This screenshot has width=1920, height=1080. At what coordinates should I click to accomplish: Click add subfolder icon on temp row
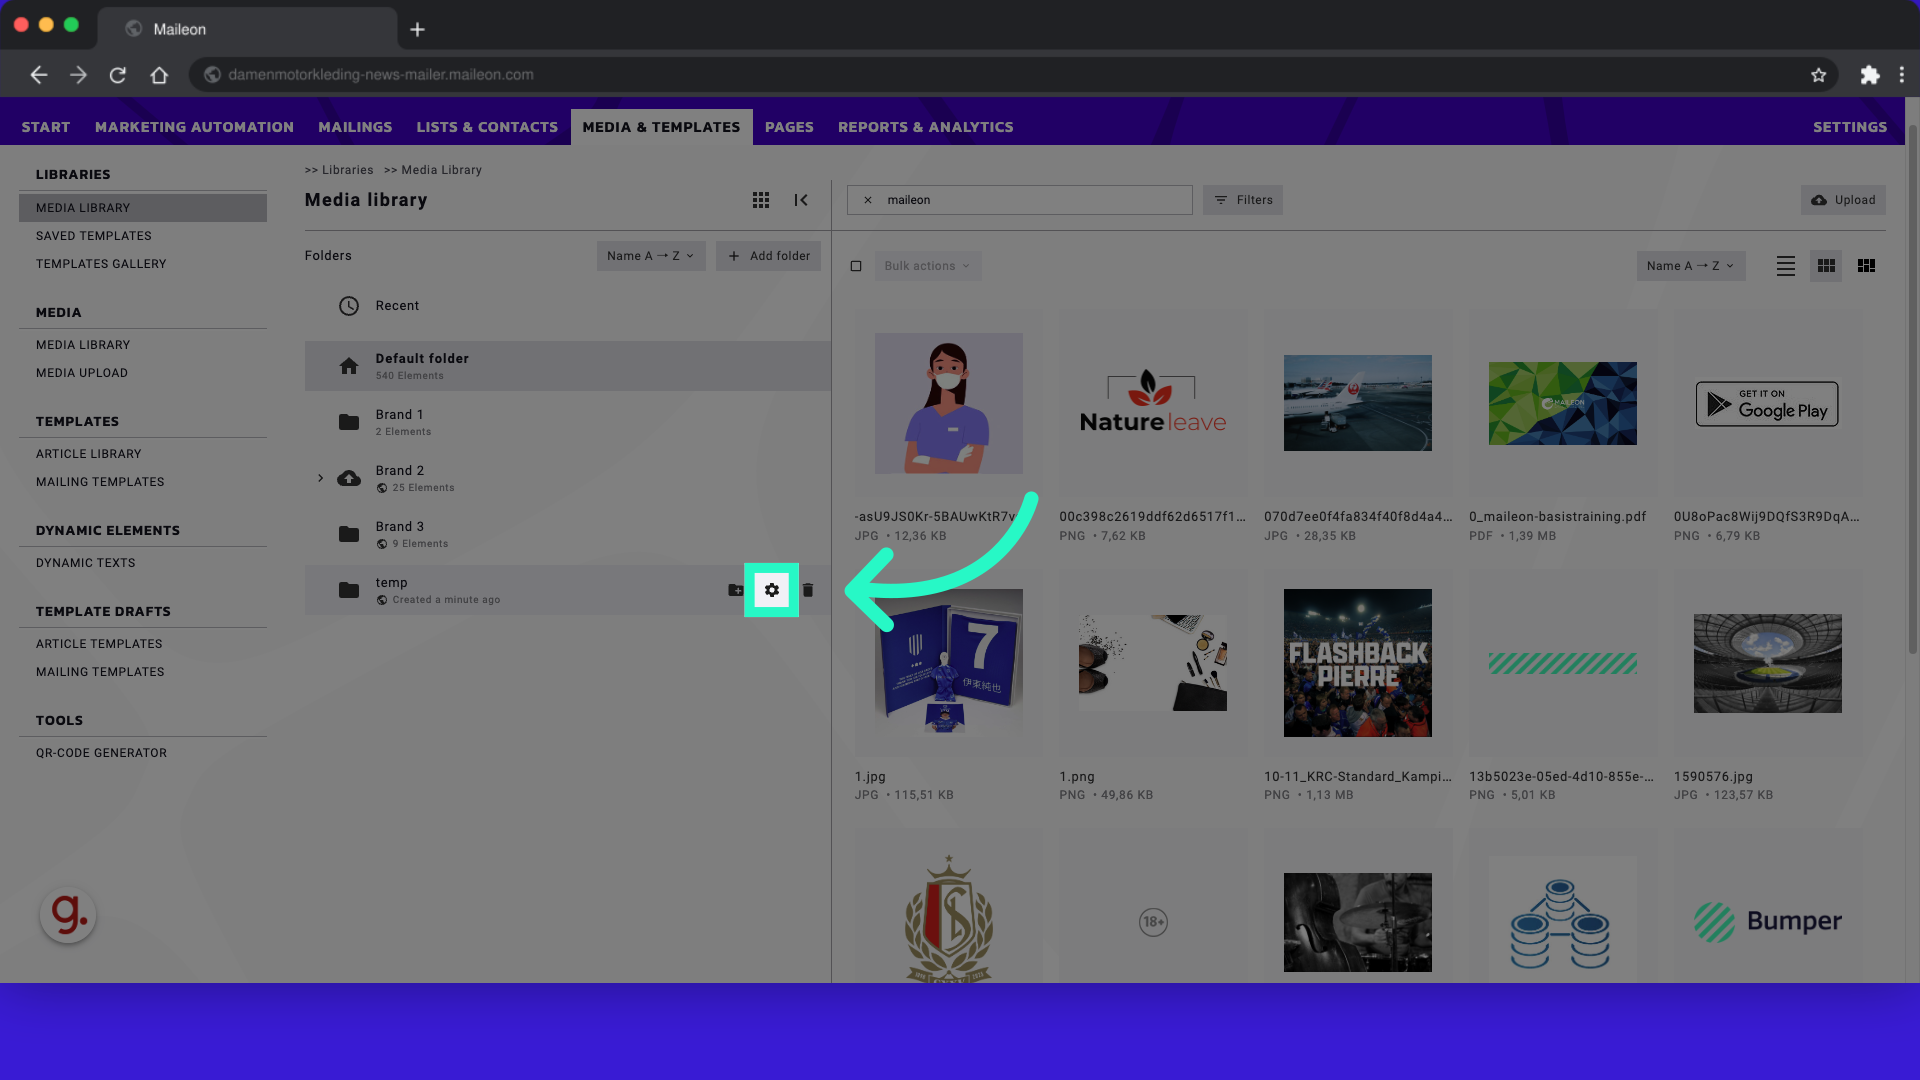point(735,590)
